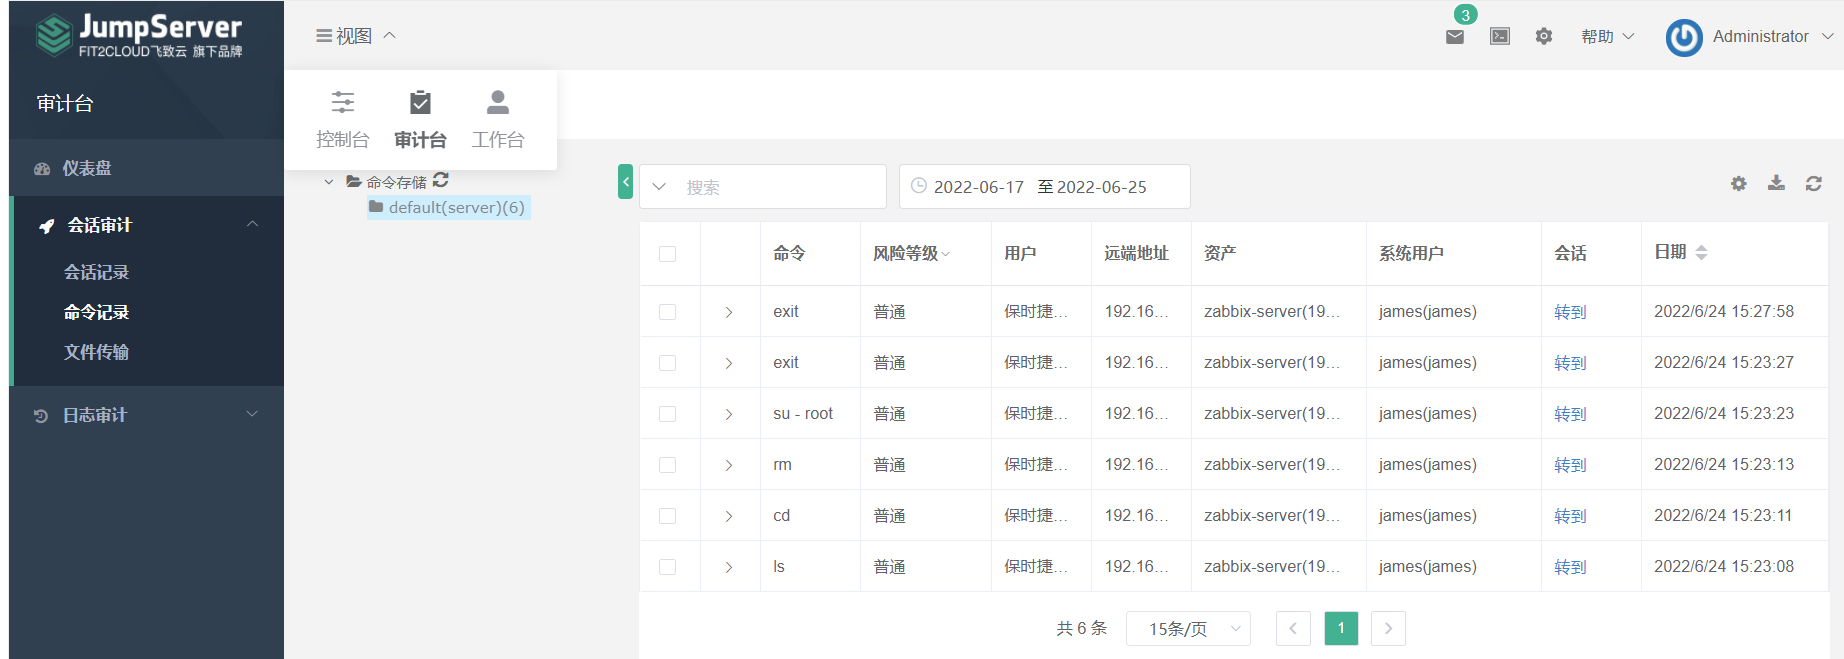Viewport: 1844px width, 659px height.
Task: Go to 文件传输 in the sidebar
Action: (x=97, y=352)
